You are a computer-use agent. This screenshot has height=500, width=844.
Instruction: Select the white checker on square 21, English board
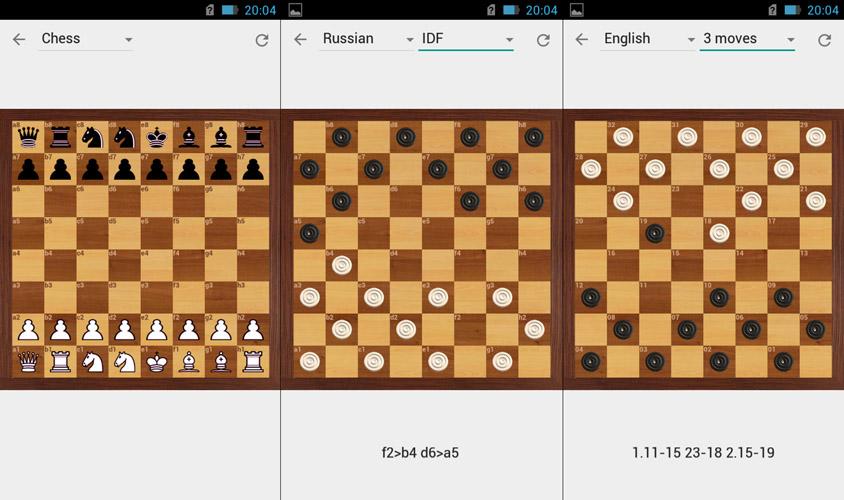pyautogui.click(x=815, y=201)
